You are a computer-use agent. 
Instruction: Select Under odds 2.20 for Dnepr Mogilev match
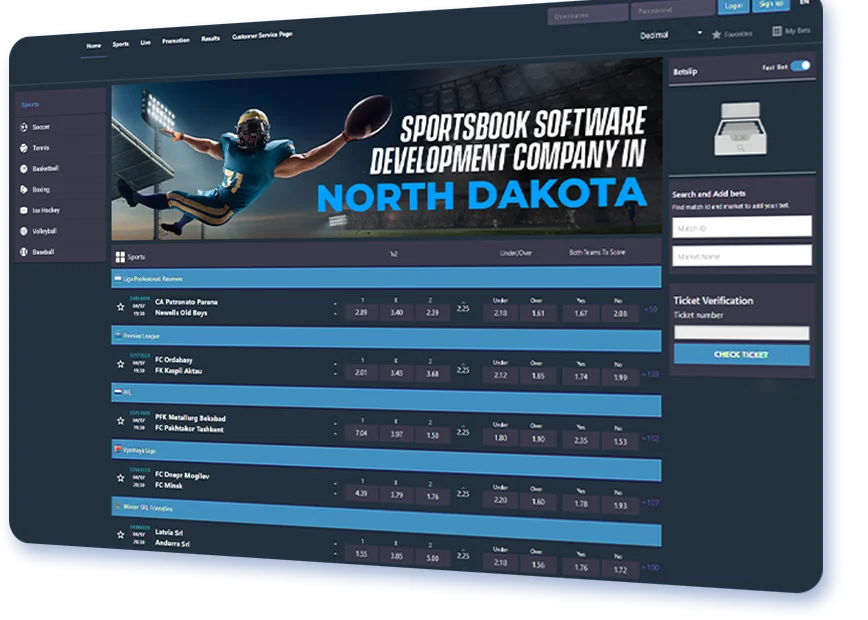click(500, 500)
